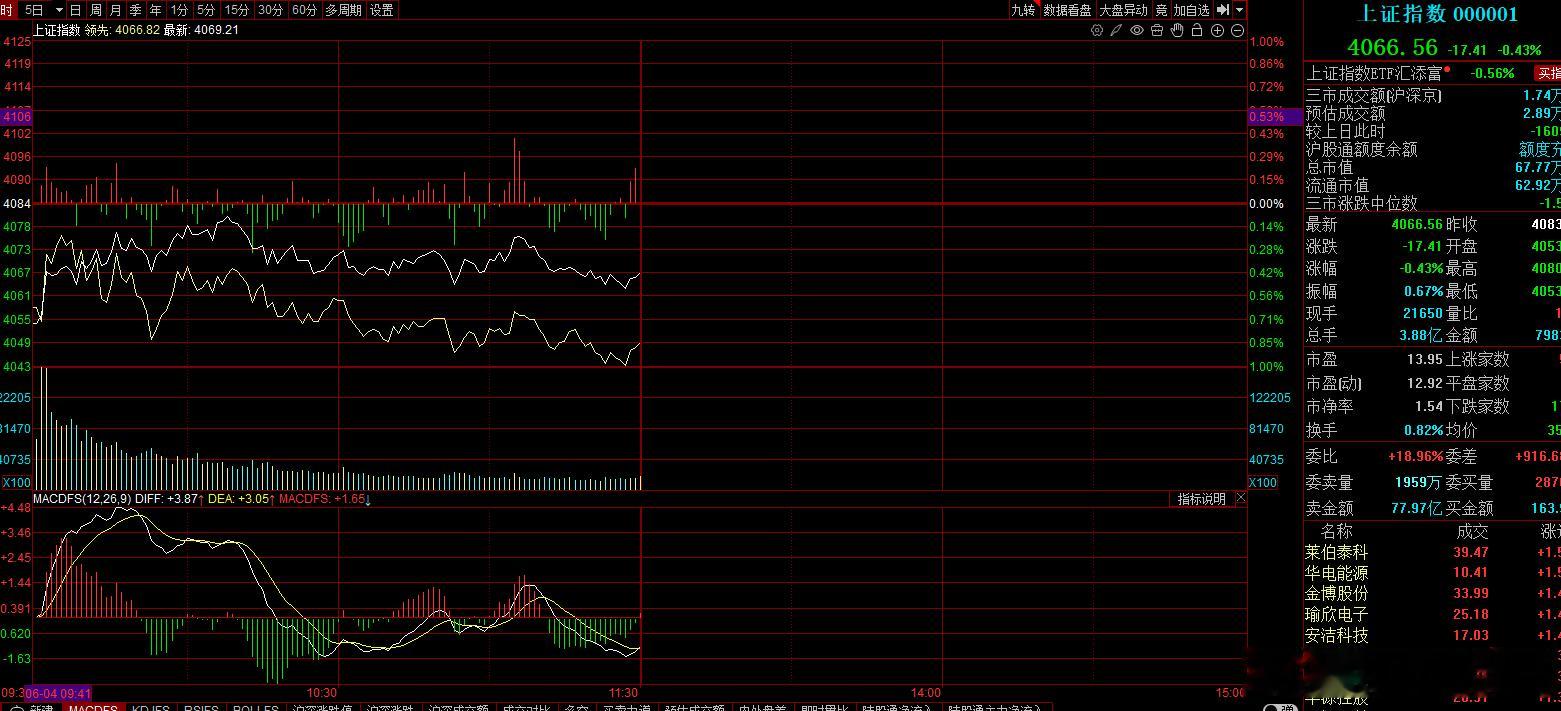Zoom in with the plus circle icon
This screenshot has width=1561, height=711.
(1217, 30)
